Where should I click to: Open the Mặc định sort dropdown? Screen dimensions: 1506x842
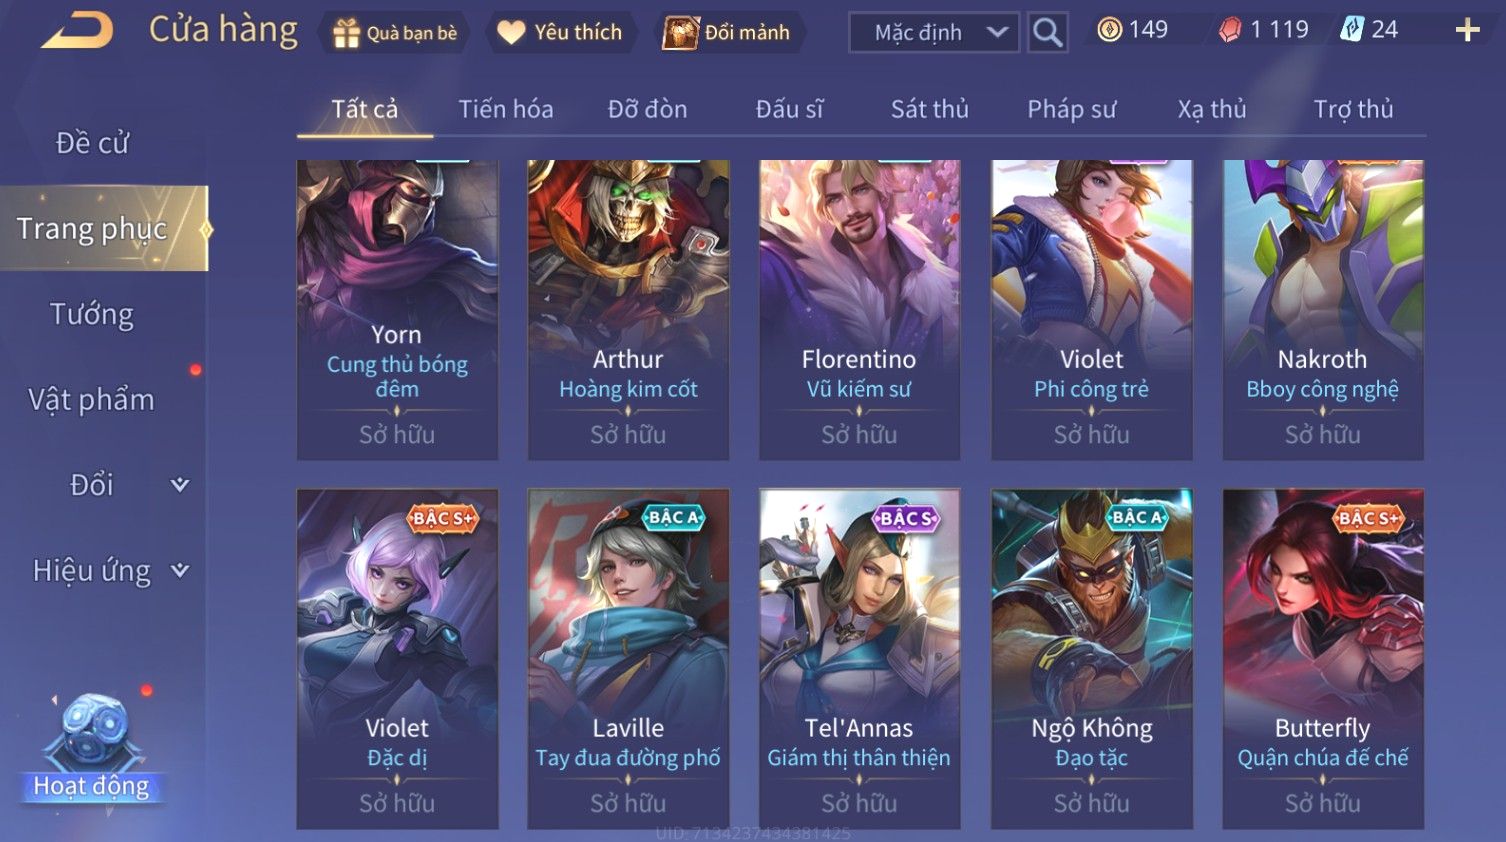pos(934,33)
